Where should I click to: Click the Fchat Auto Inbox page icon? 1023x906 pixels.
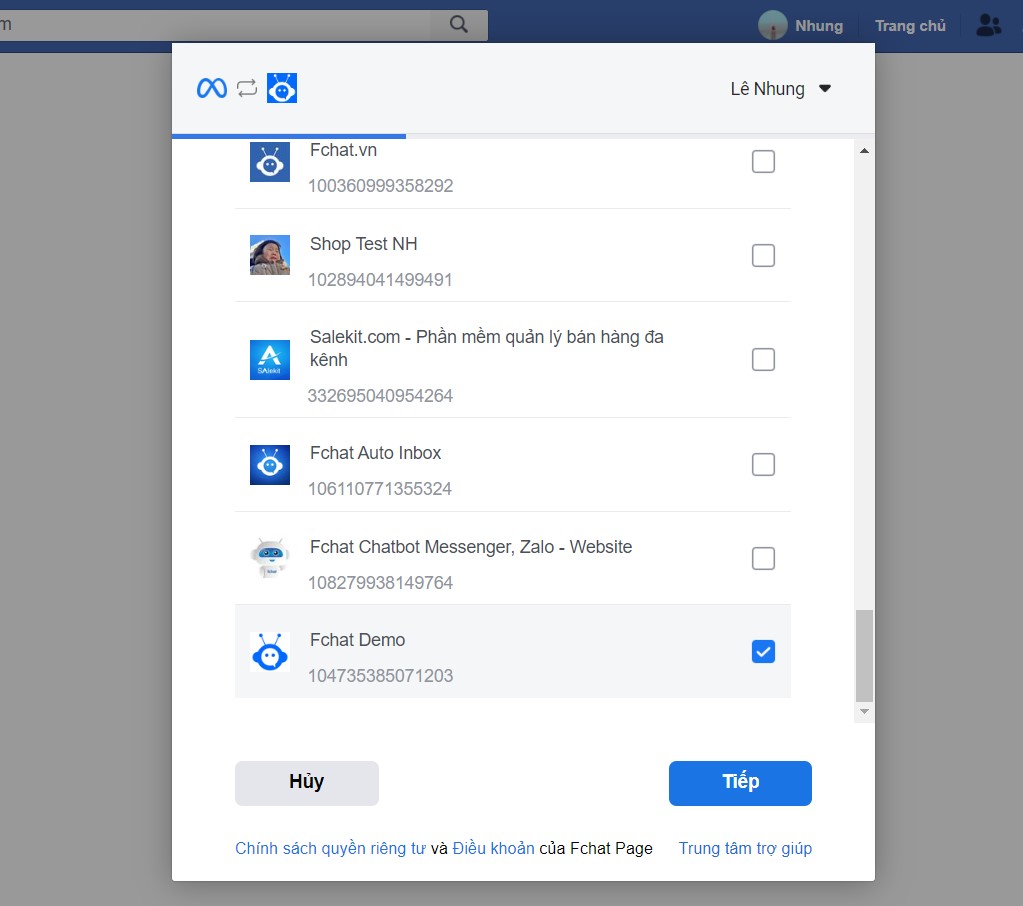pos(269,465)
